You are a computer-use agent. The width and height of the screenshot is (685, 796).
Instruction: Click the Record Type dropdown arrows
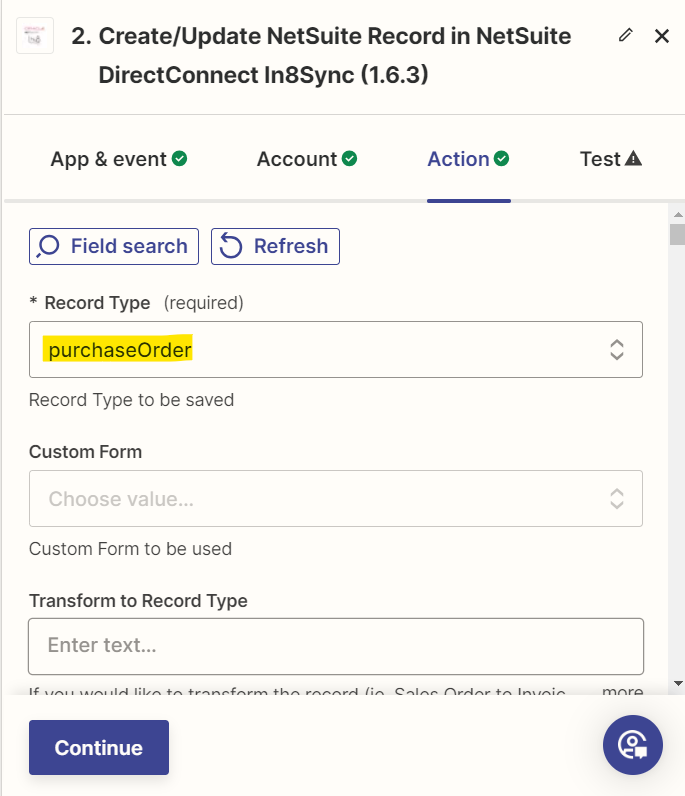(617, 350)
